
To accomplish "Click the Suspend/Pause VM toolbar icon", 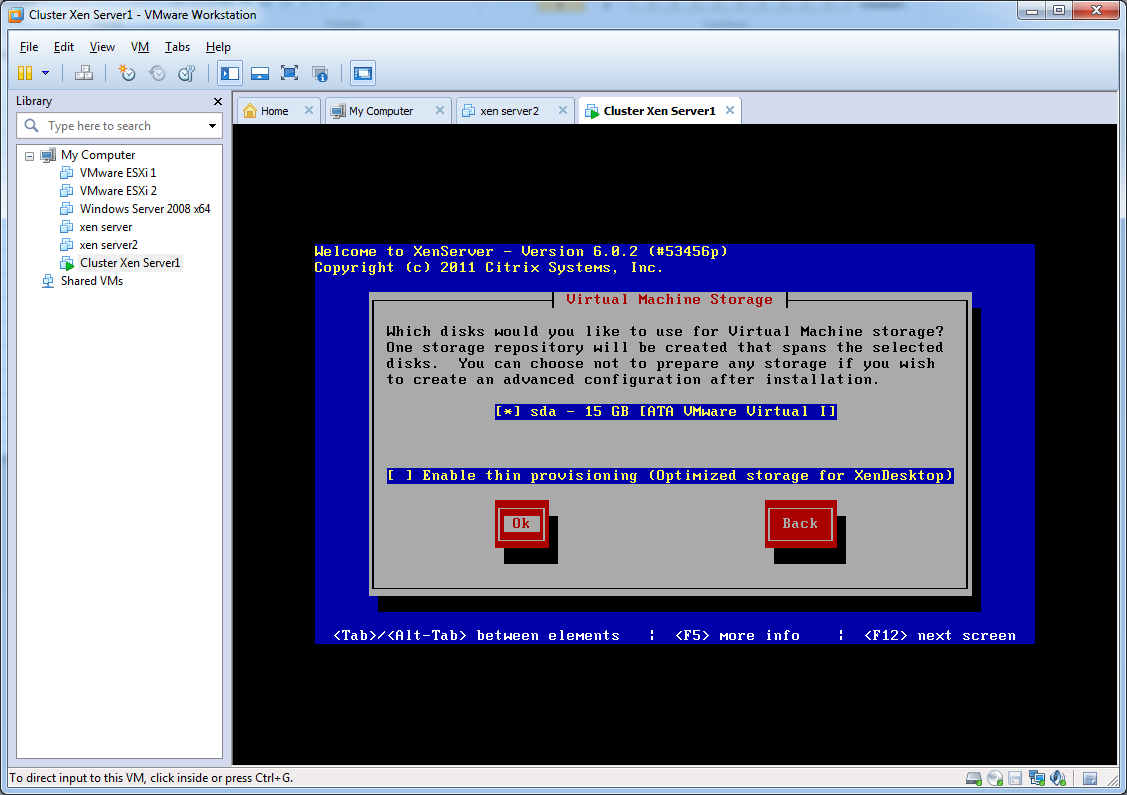I will [x=25, y=73].
